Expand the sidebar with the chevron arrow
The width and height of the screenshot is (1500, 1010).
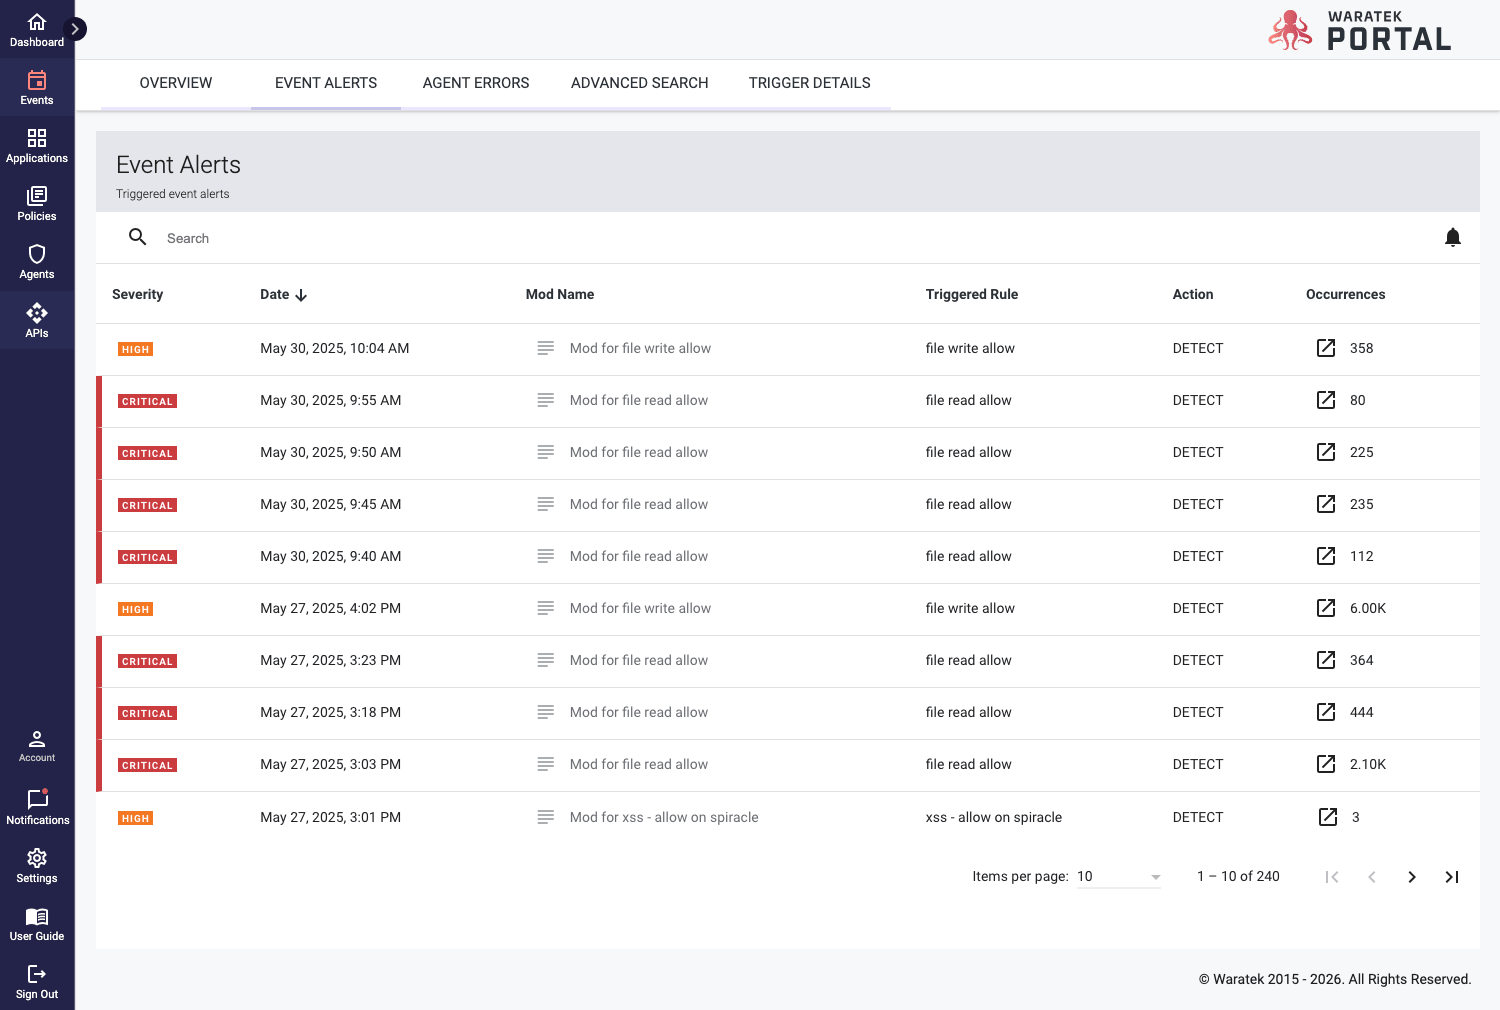[75, 29]
